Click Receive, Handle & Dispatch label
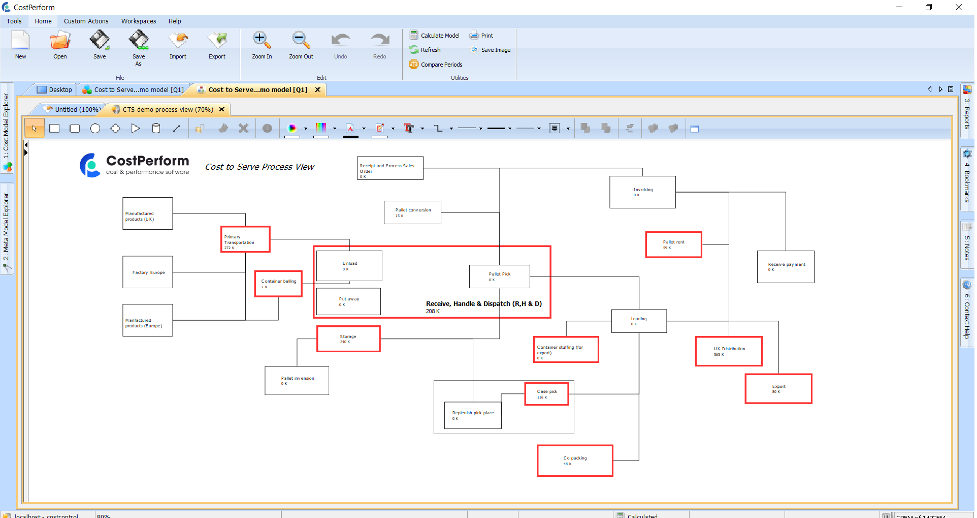The height and width of the screenshot is (518, 977). (x=484, y=304)
